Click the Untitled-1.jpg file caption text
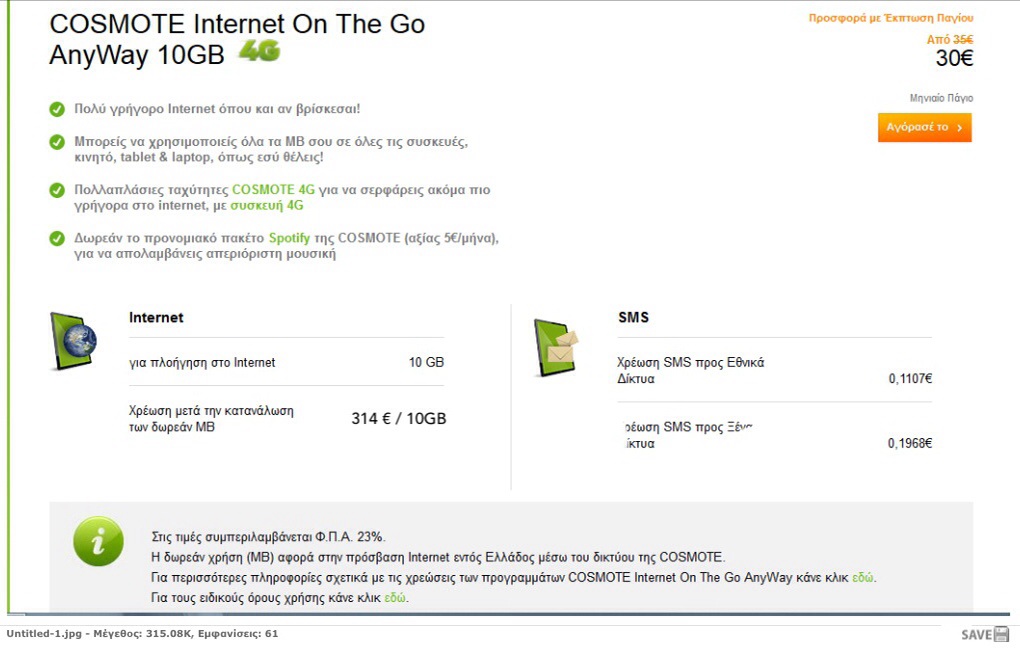This screenshot has height=648, width=1020. (x=44, y=634)
